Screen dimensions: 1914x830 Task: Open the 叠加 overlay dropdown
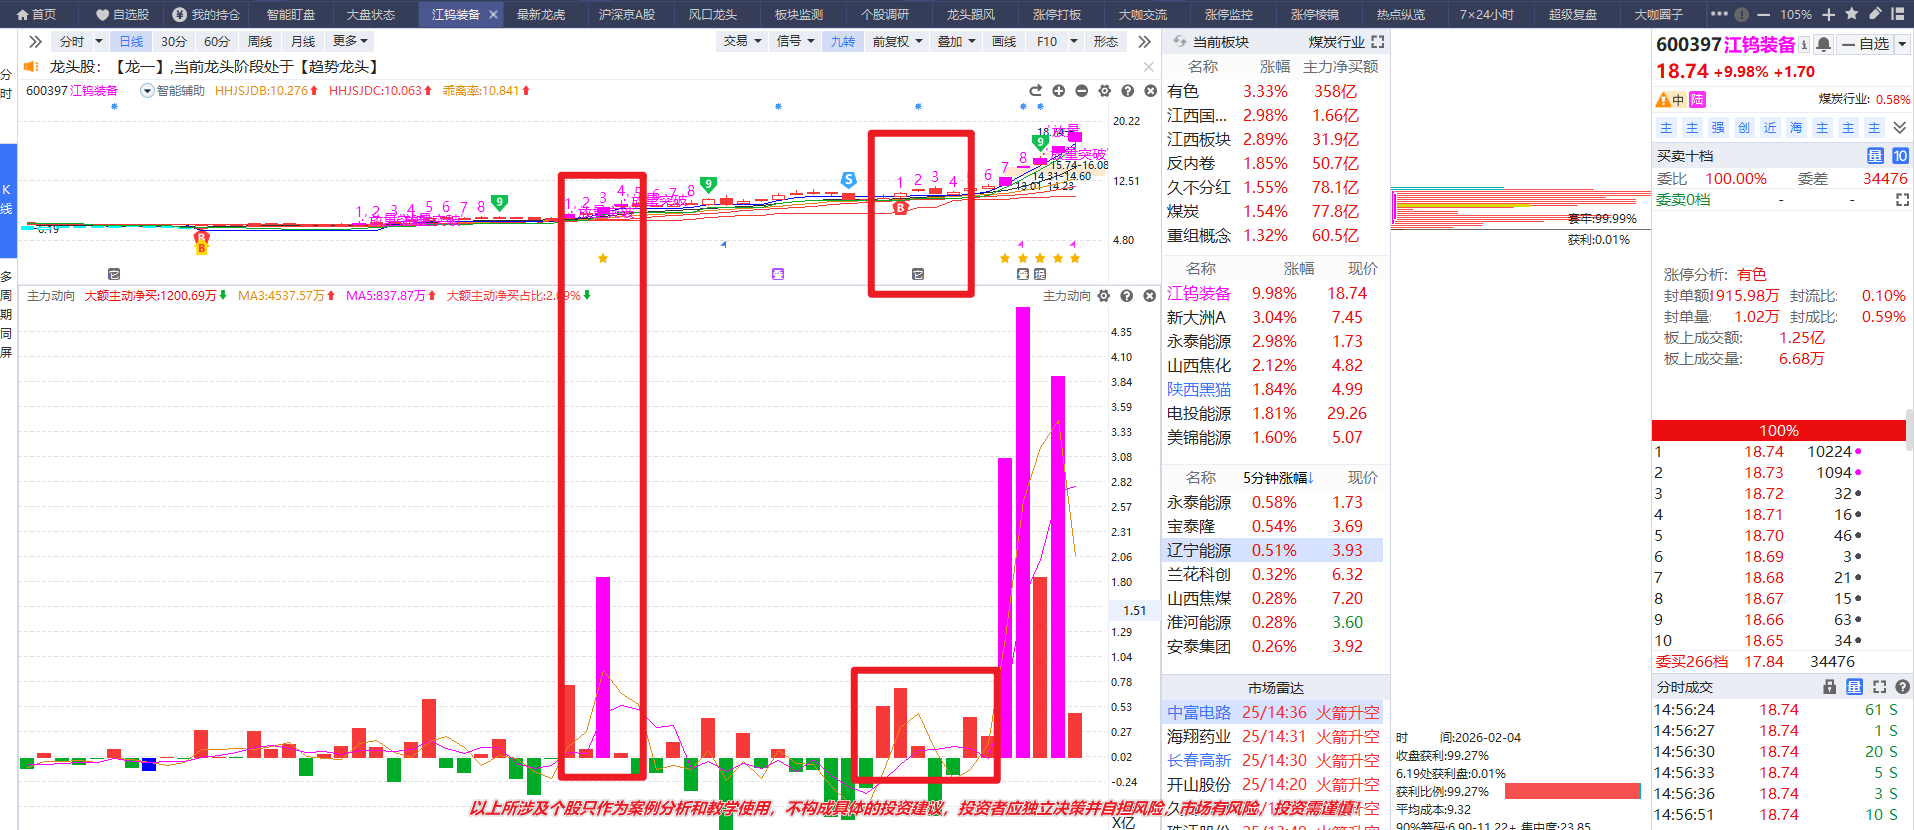[957, 41]
